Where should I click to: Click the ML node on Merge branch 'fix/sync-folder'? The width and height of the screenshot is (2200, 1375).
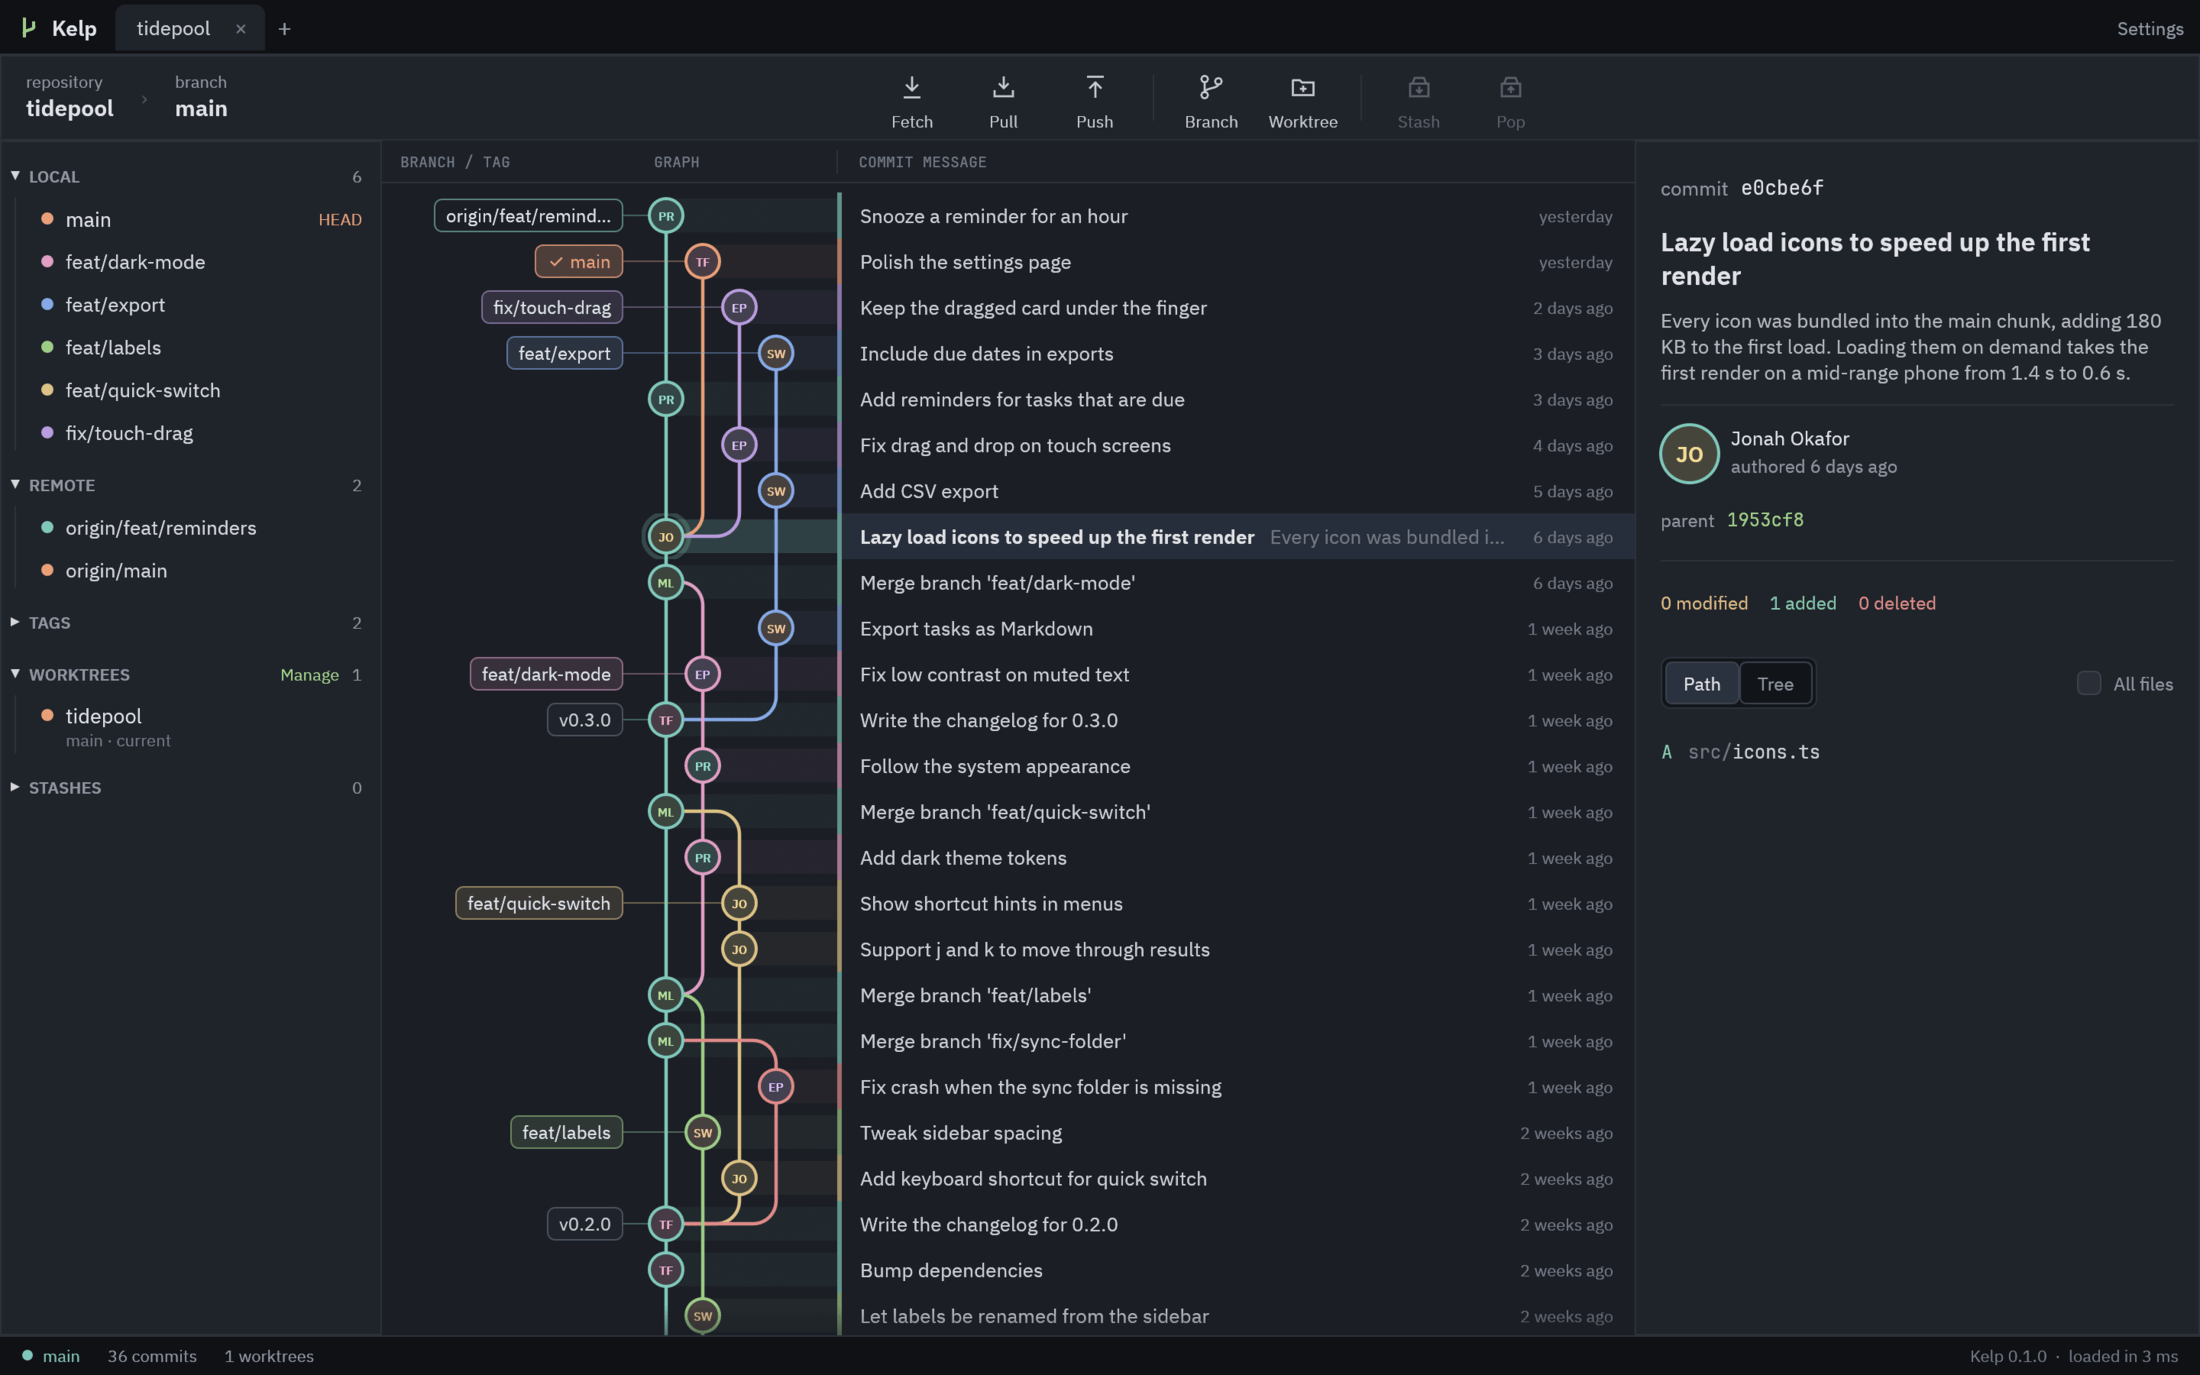[x=666, y=1041]
